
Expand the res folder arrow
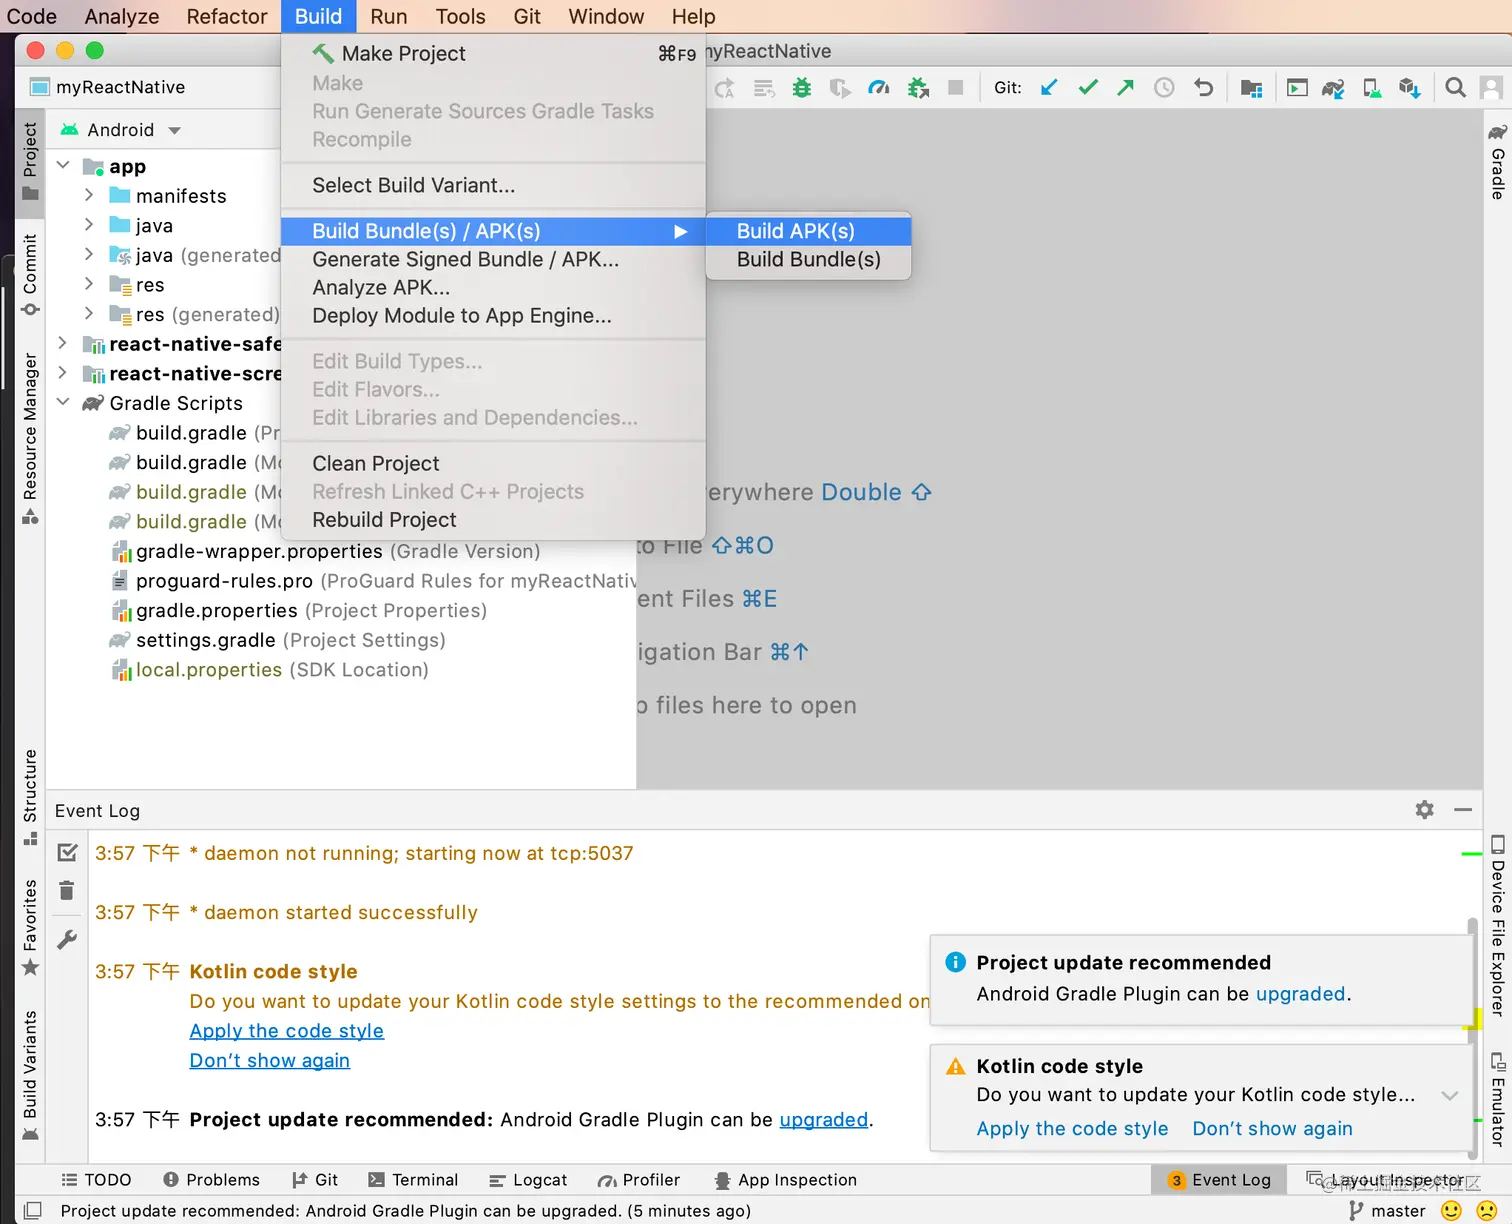[89, 284]
